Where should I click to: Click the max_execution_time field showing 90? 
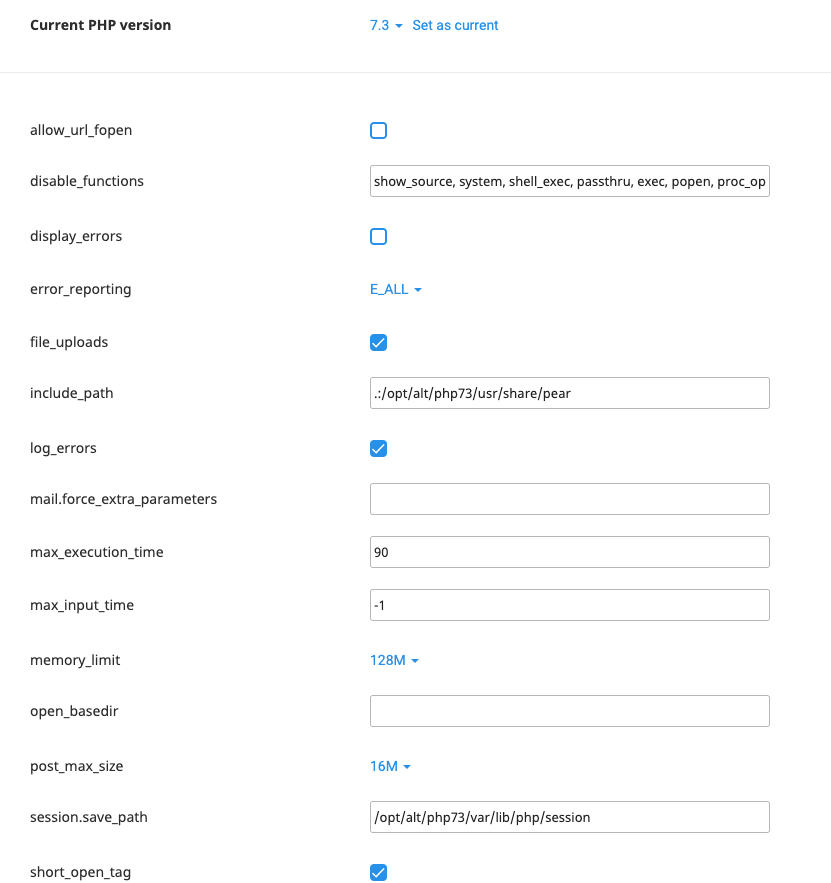[x=569, y=552]
